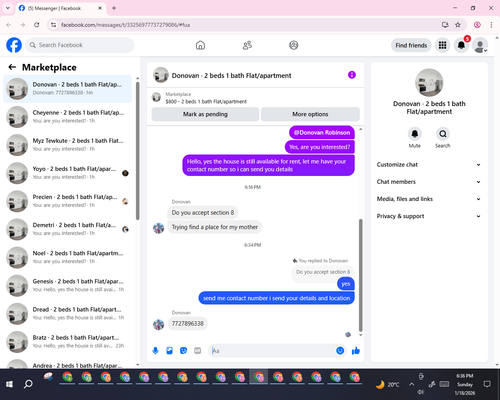
Task: Open the Bratz conversation
Action: tap(67, 342)
